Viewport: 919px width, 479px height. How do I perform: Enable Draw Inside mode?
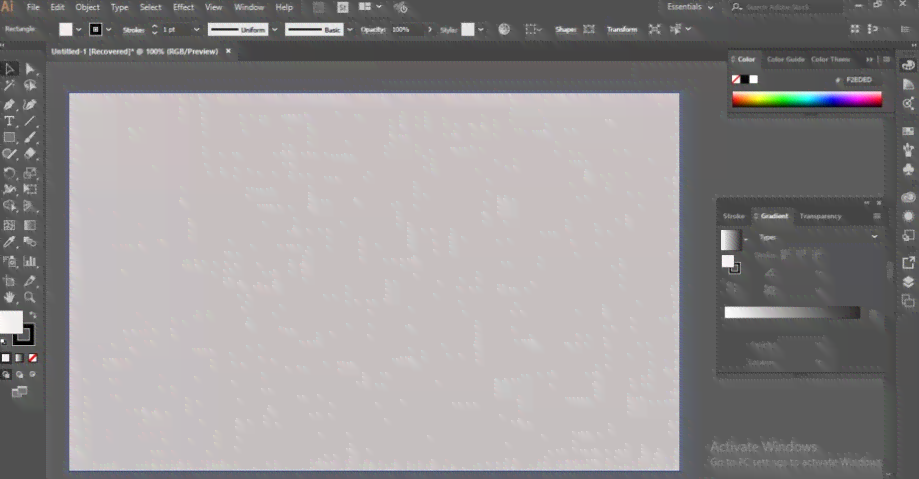click(33, 375)
